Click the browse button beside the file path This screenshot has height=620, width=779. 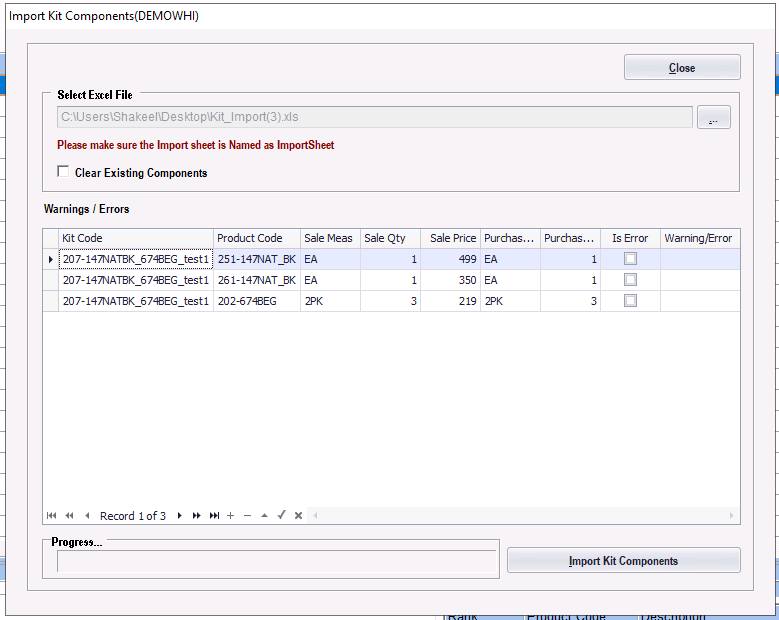click(713, 118)
